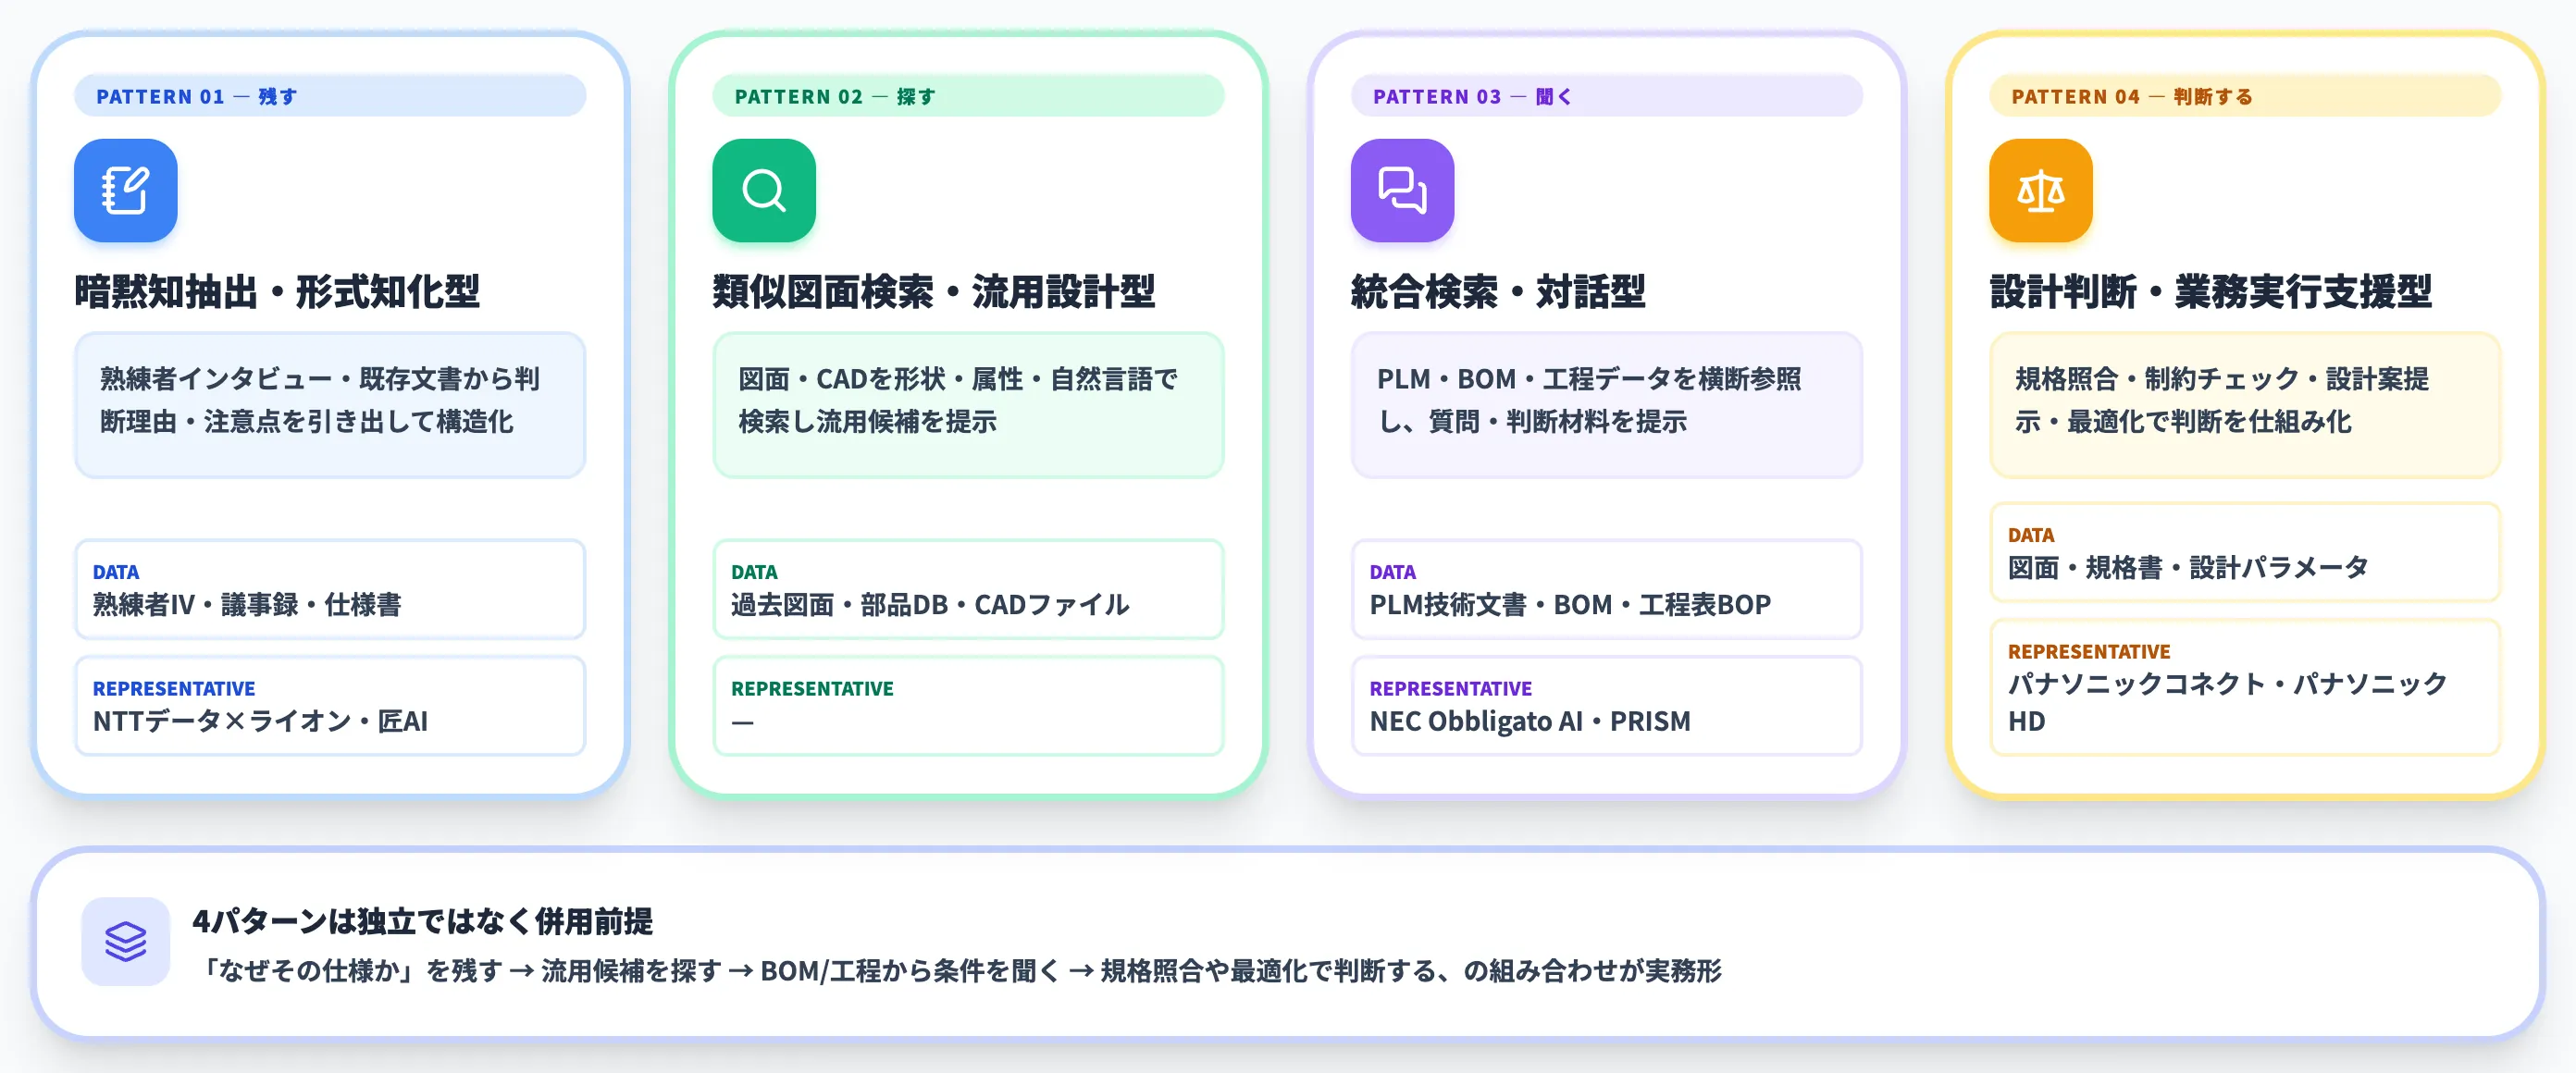The width and height of the screenshot is (2576, 1073).
Task: Select the PATTERN 03 — 聞く badge
Action: tap(1606, 96)
